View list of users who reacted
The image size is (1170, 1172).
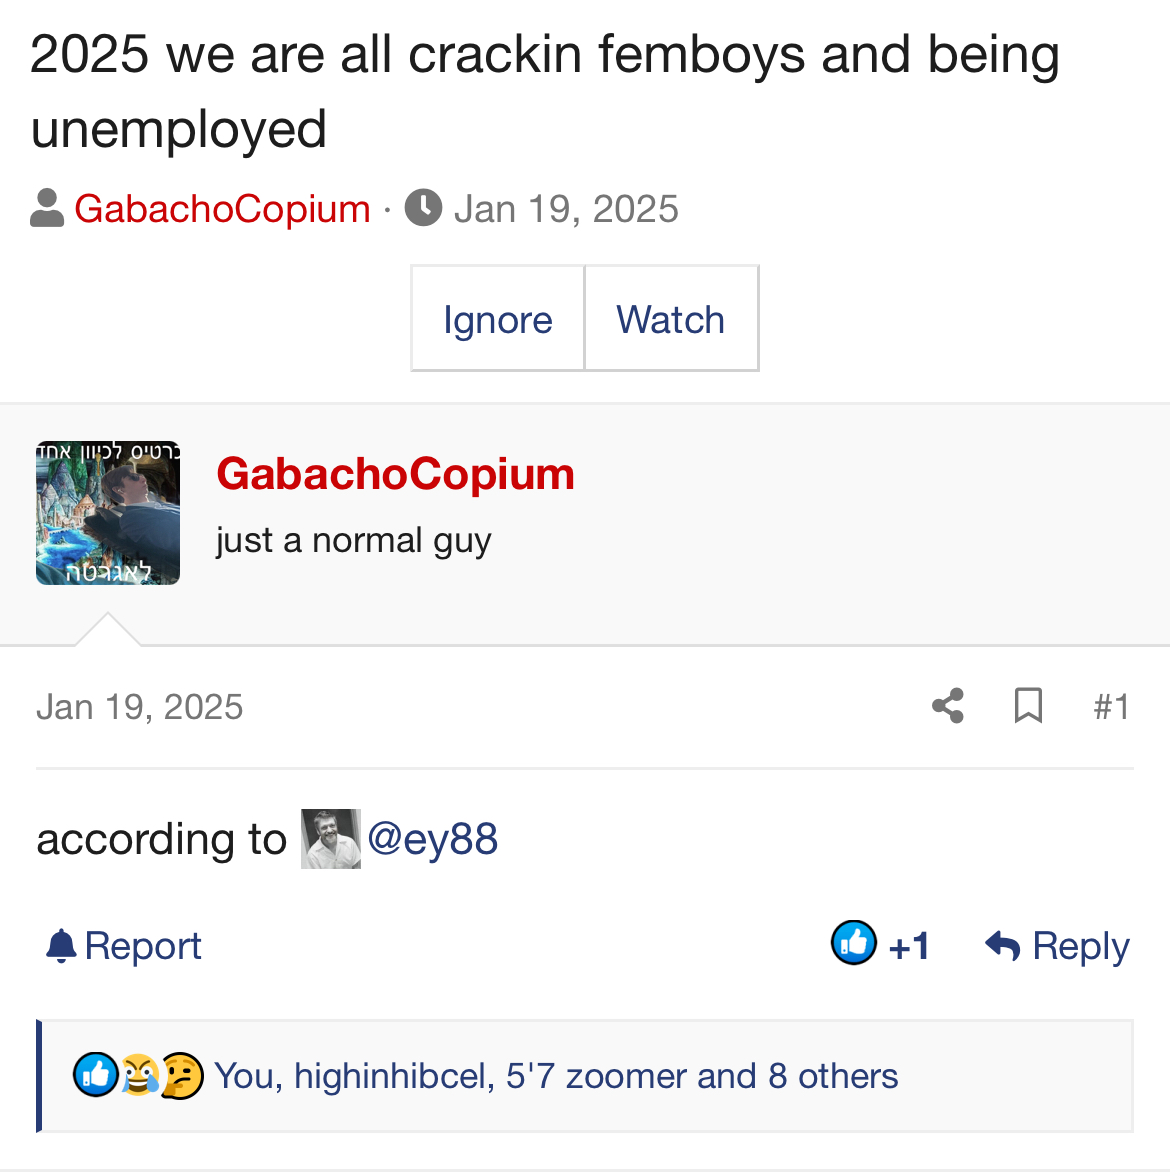[556, 1076]
